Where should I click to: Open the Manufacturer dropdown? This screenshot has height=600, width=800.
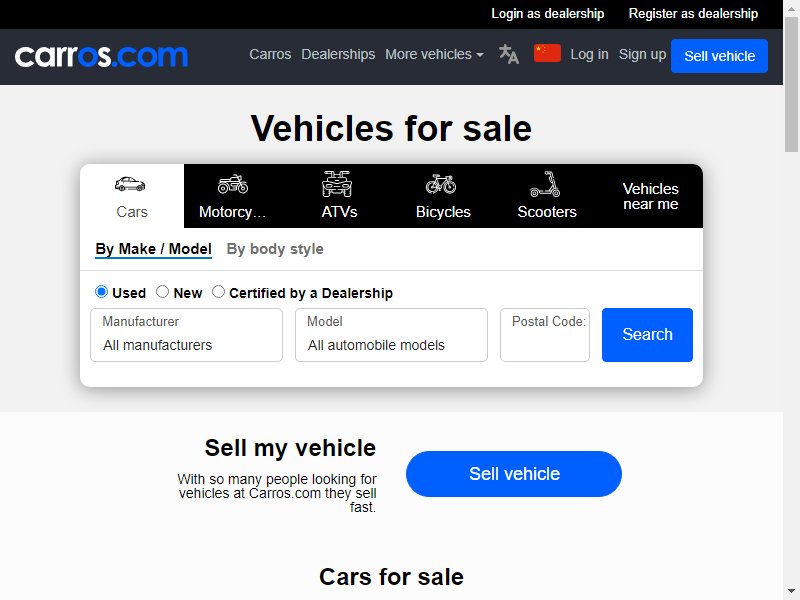[x=186, y=335]
